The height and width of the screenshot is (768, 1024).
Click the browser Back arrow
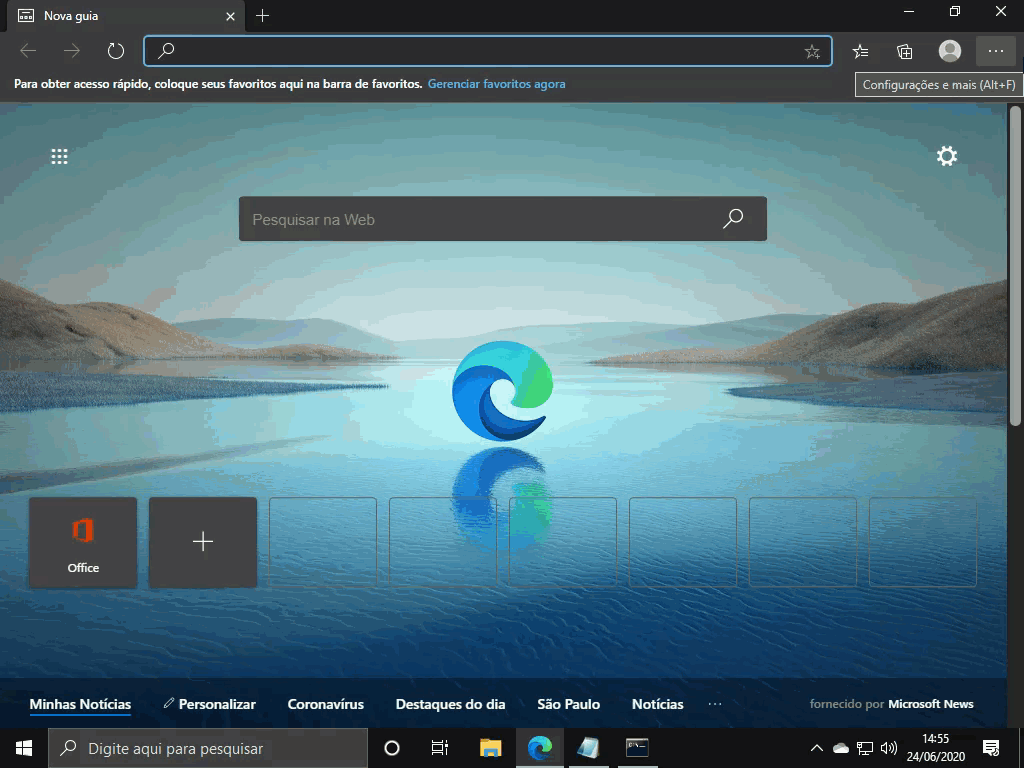28,51
